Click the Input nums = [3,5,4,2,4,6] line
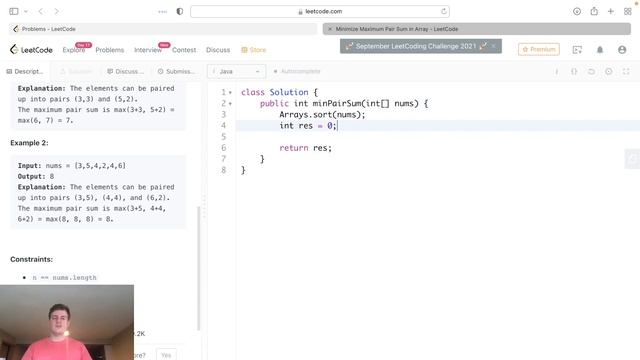 point(72,166)
